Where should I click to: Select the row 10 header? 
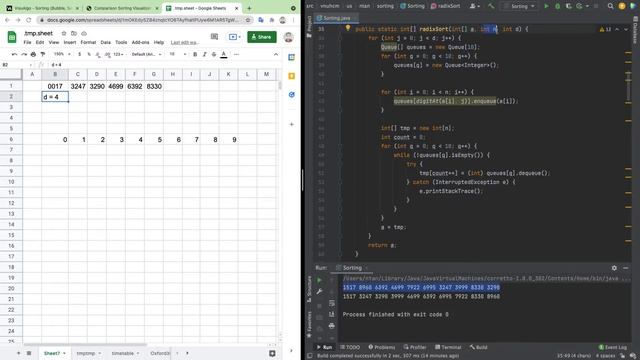(x=11, y=182)
